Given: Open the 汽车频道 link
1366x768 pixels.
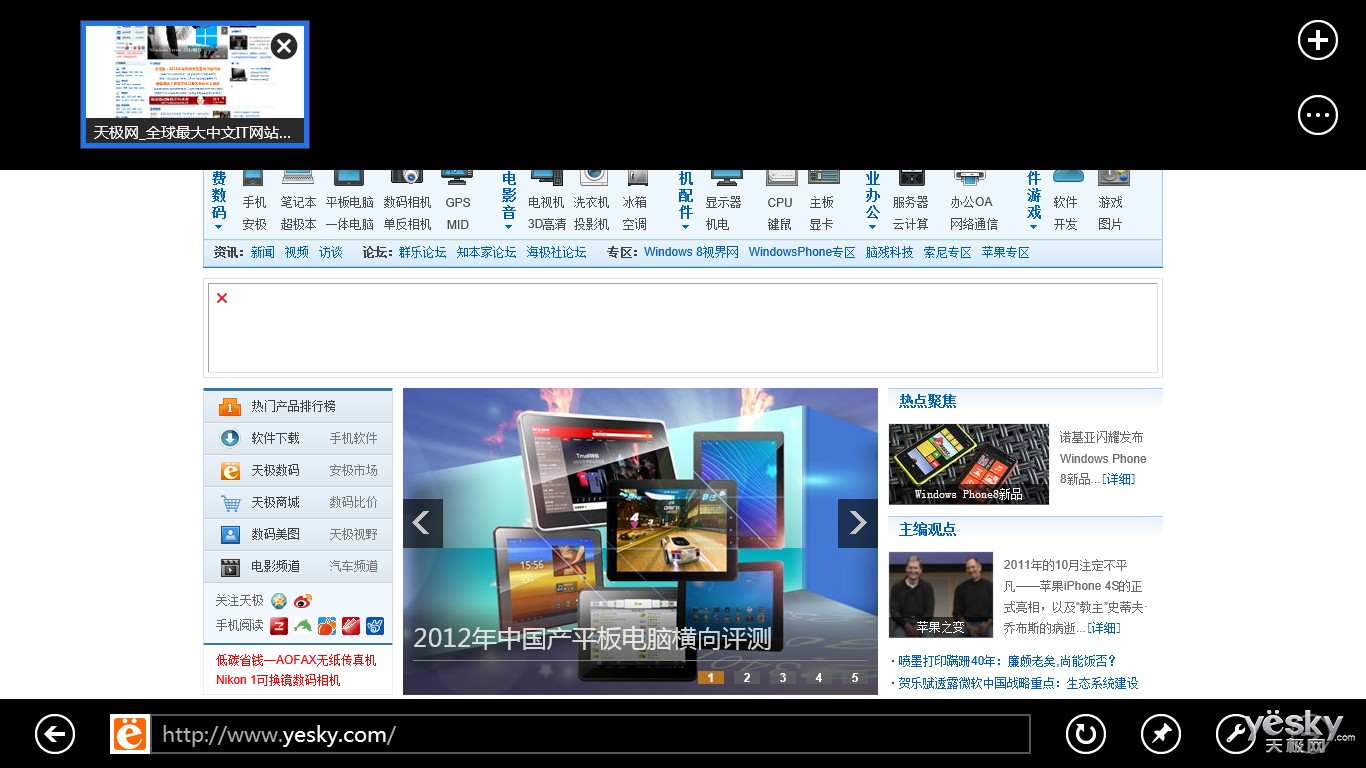Looking at the screenshot, I should click(354, 566).
